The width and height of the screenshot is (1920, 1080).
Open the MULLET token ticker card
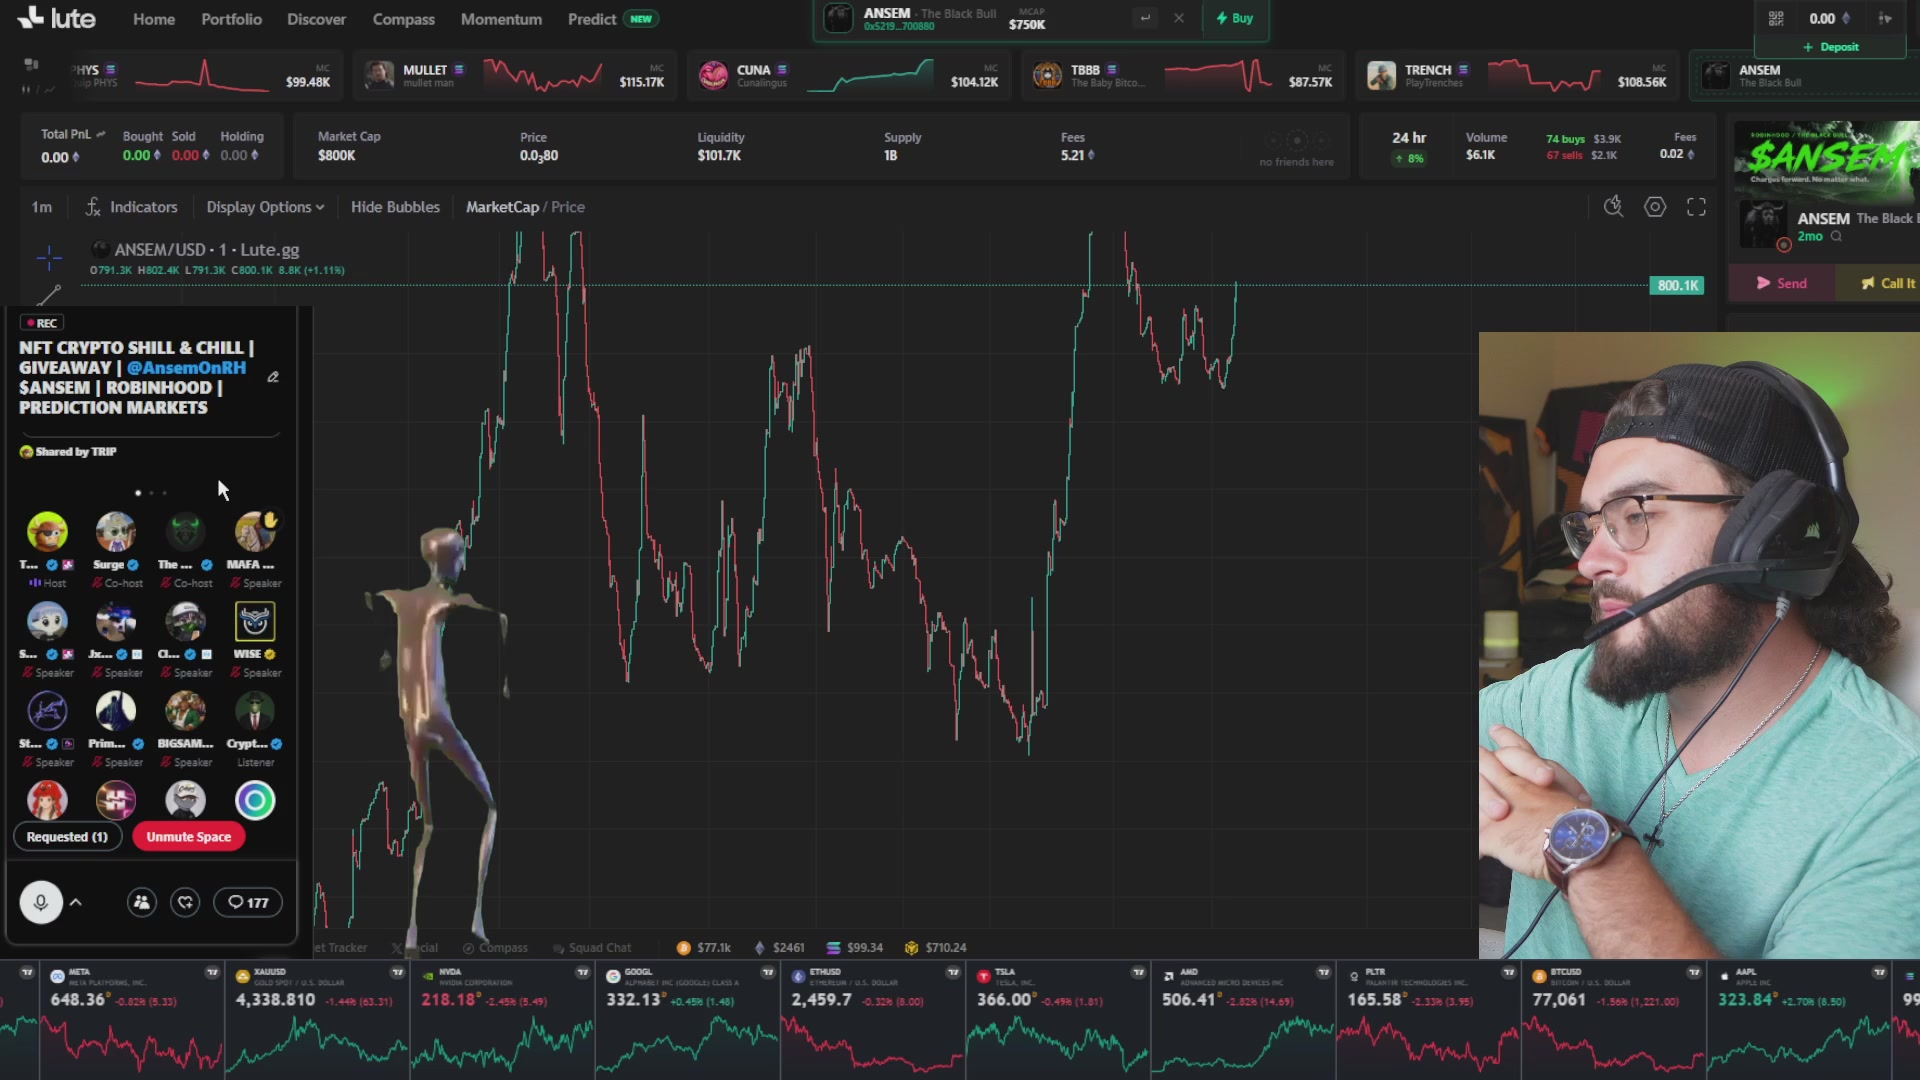514,76
